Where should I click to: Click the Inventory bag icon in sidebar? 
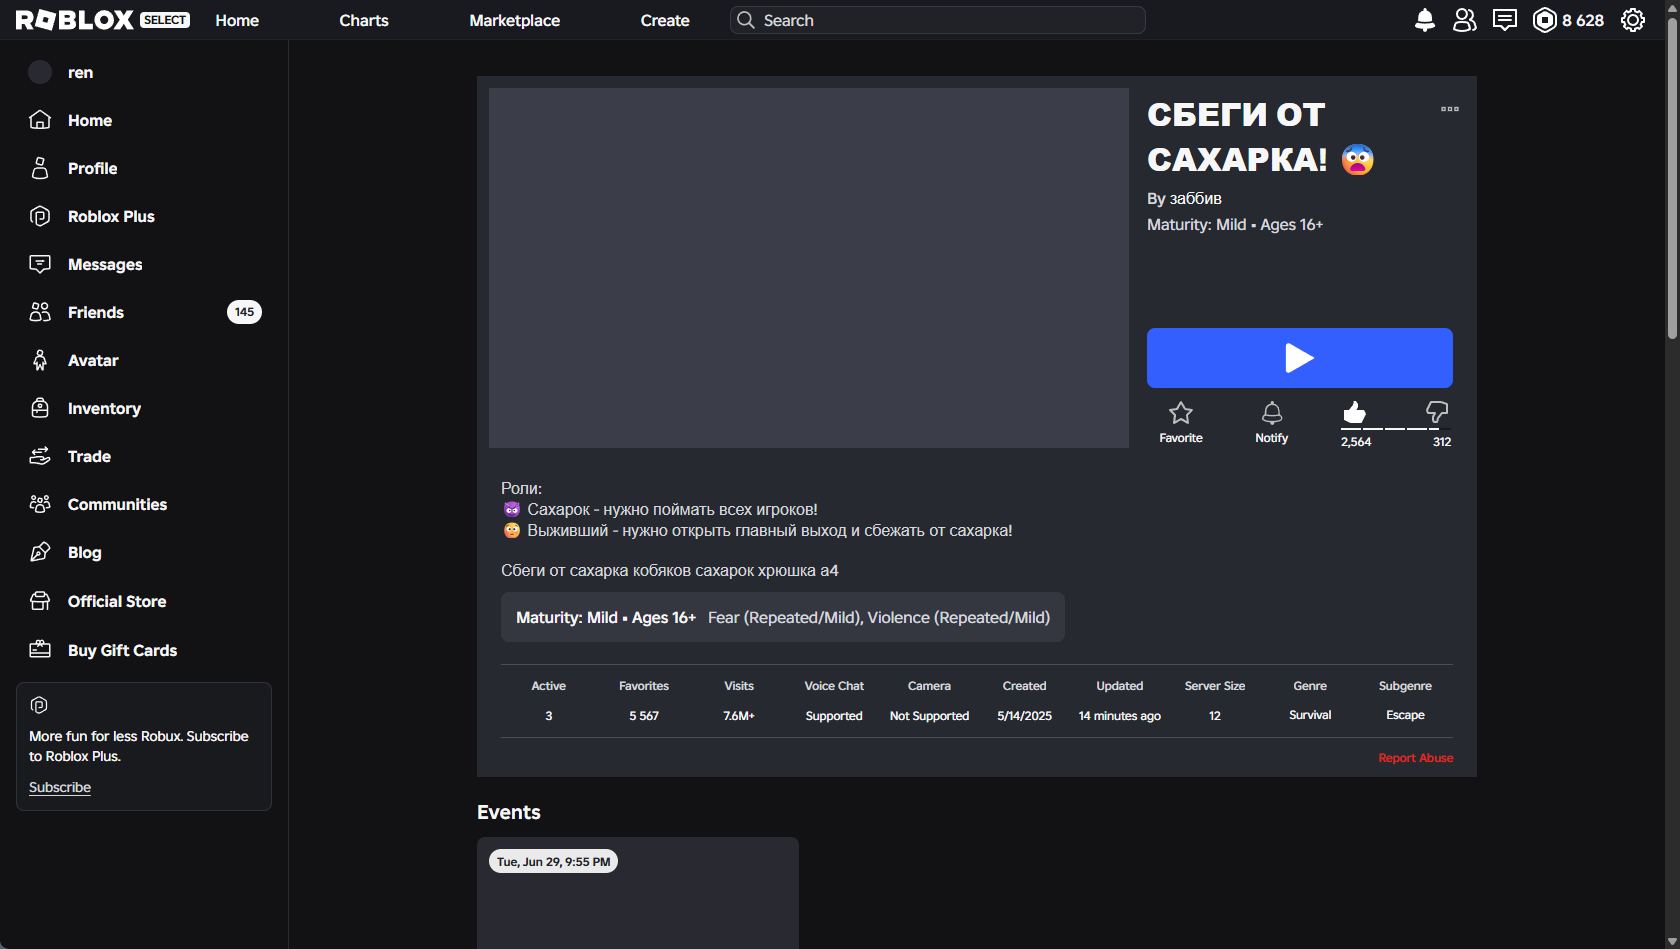click(x=40, y=408)
